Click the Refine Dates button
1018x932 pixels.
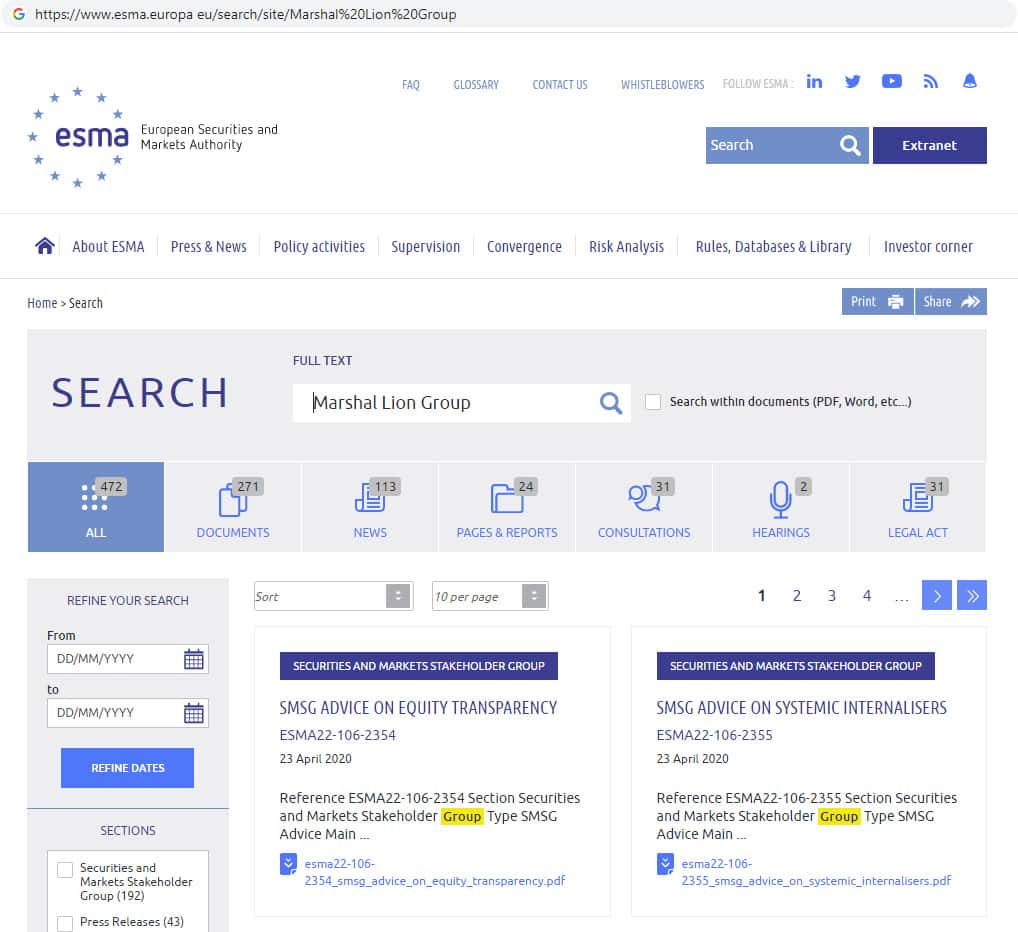click(x=127, y=768)
